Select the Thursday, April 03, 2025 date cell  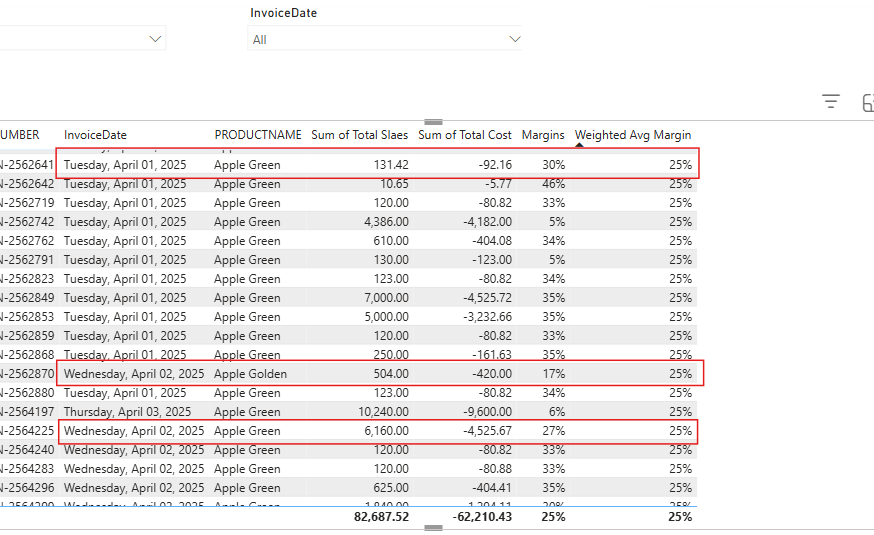tap(127, 412)
